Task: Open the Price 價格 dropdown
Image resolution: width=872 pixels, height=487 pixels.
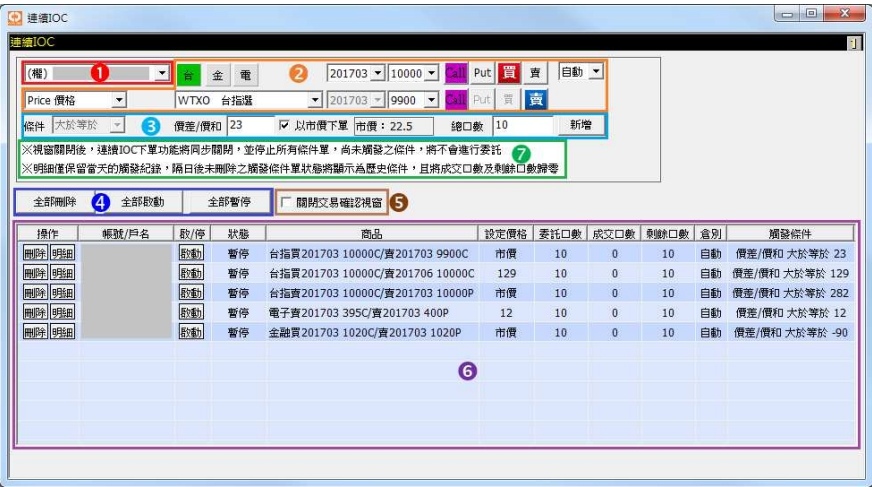Action: (119, 100)
